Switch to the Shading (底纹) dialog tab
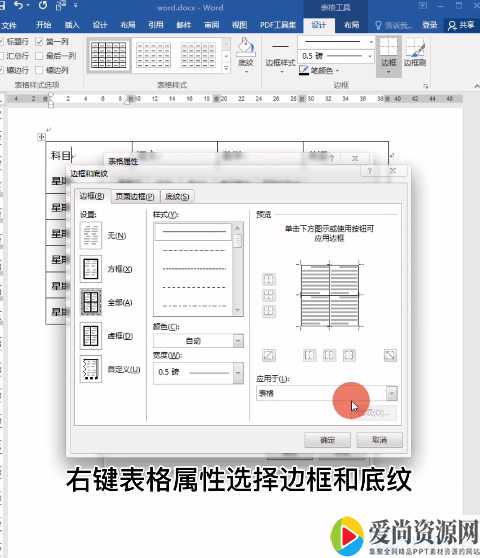Image resolution: width=480 pixels, height=558 pixels. click(x=177, y=196)
